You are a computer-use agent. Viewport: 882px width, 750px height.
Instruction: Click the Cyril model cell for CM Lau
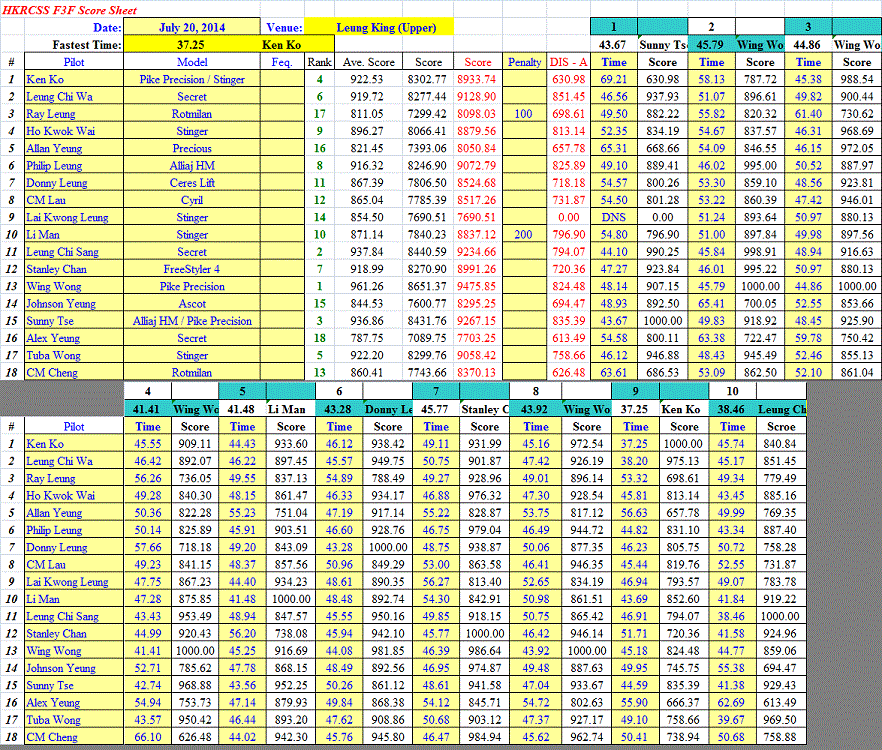click(192, 200)
